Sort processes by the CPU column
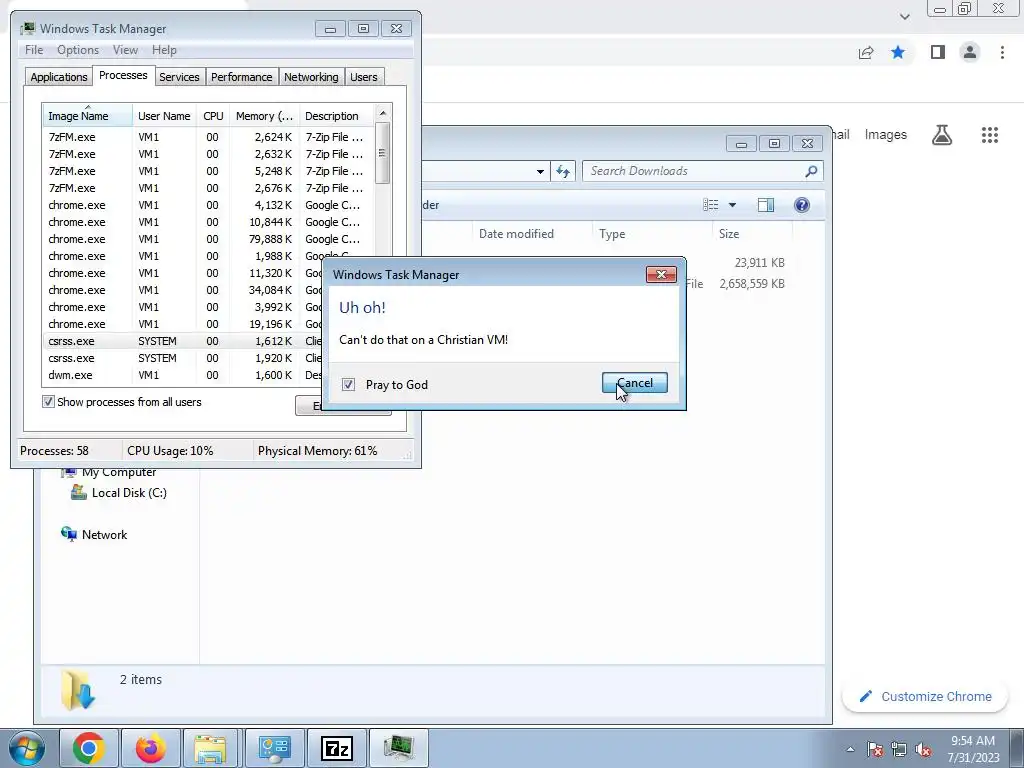The width and height of the screenshot is (1024, 768). click(213, 116)
